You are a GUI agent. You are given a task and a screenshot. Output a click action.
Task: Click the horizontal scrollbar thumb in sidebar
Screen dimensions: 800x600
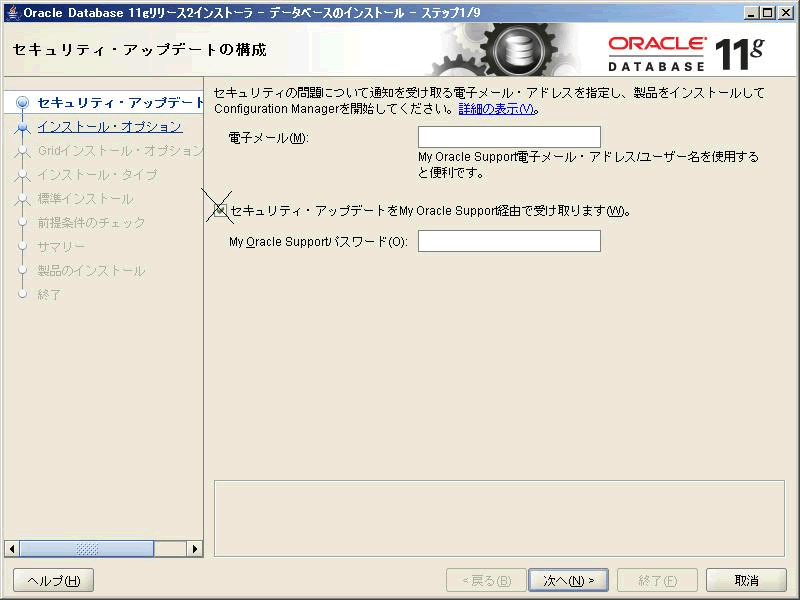click(87, 549)
